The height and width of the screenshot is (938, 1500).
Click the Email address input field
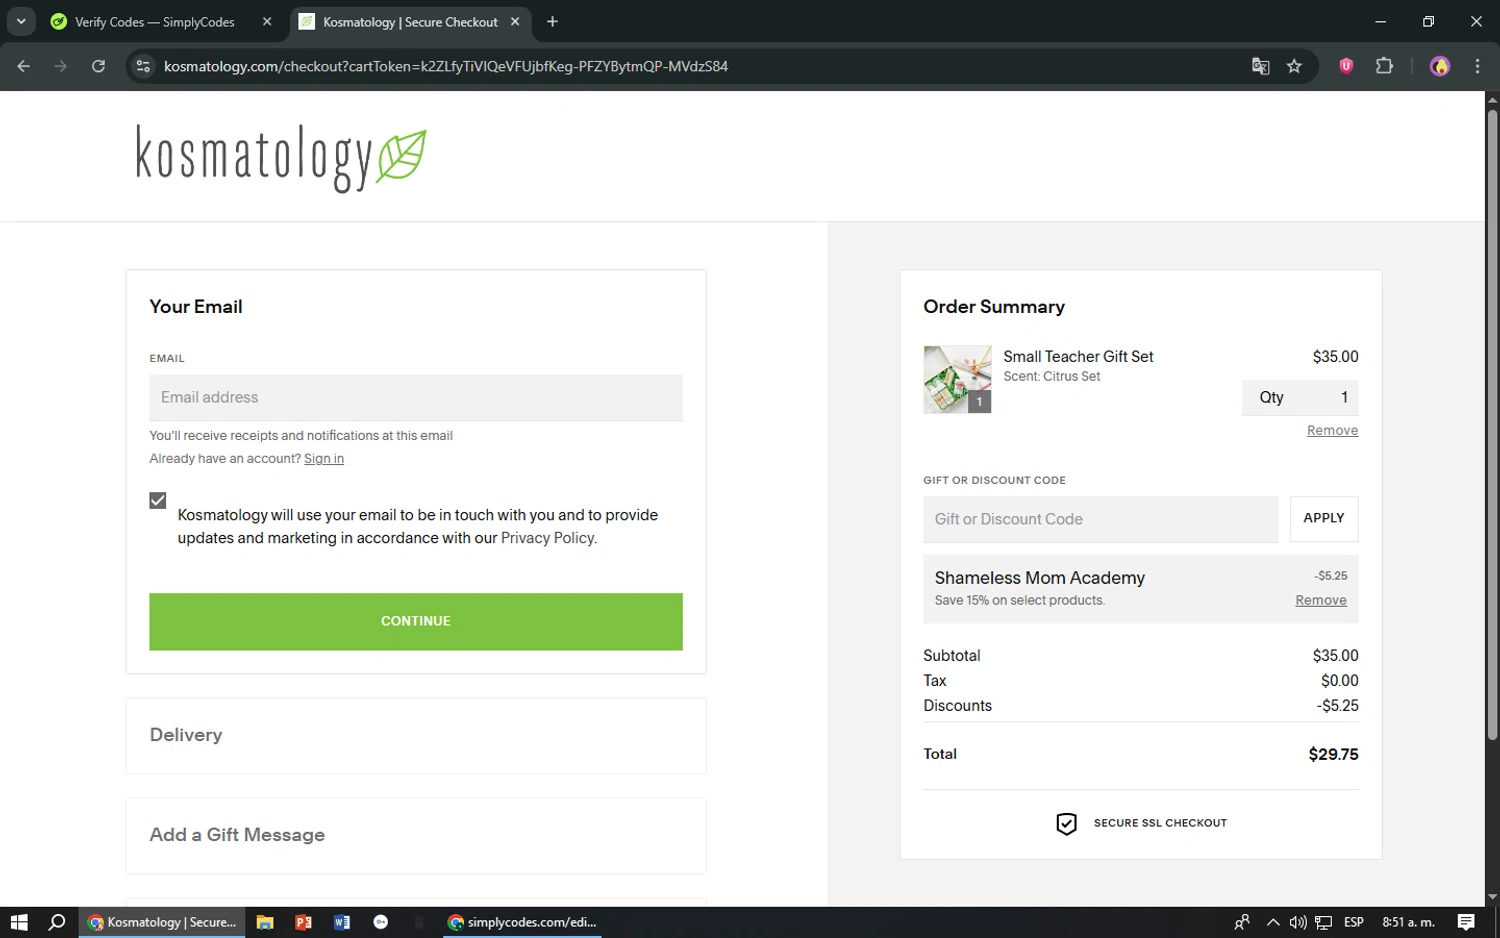416,398
